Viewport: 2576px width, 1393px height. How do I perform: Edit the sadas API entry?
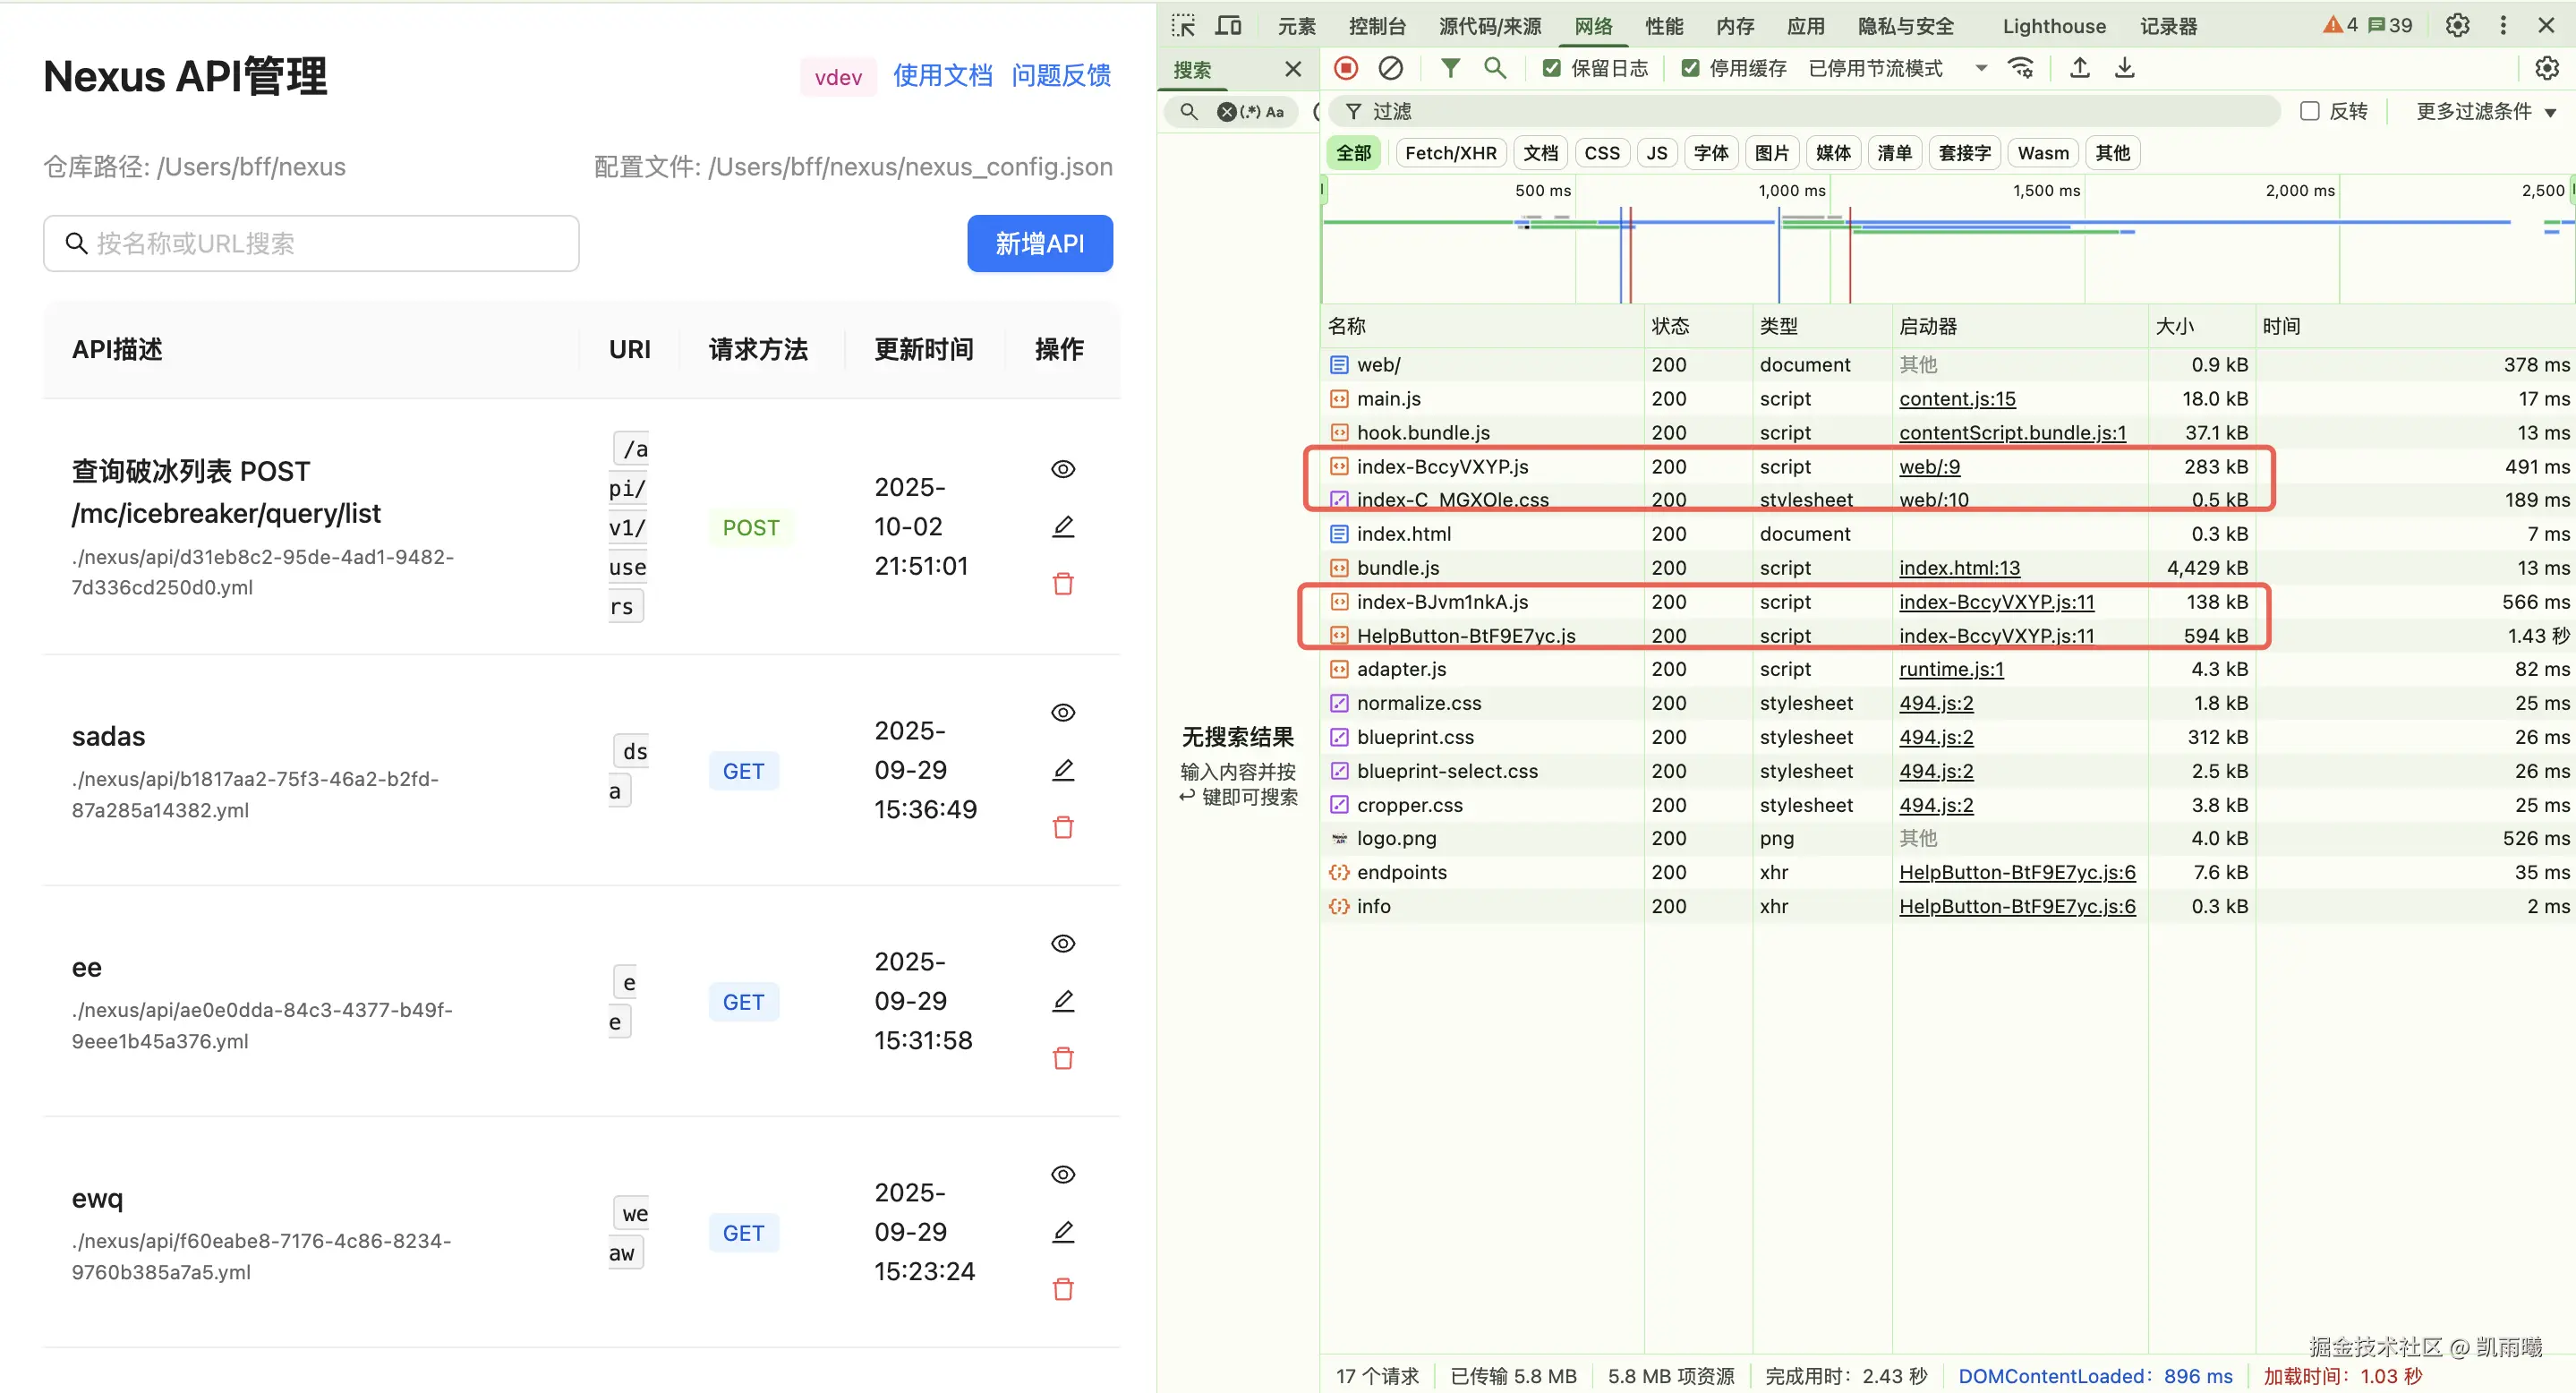(1063, 770)
